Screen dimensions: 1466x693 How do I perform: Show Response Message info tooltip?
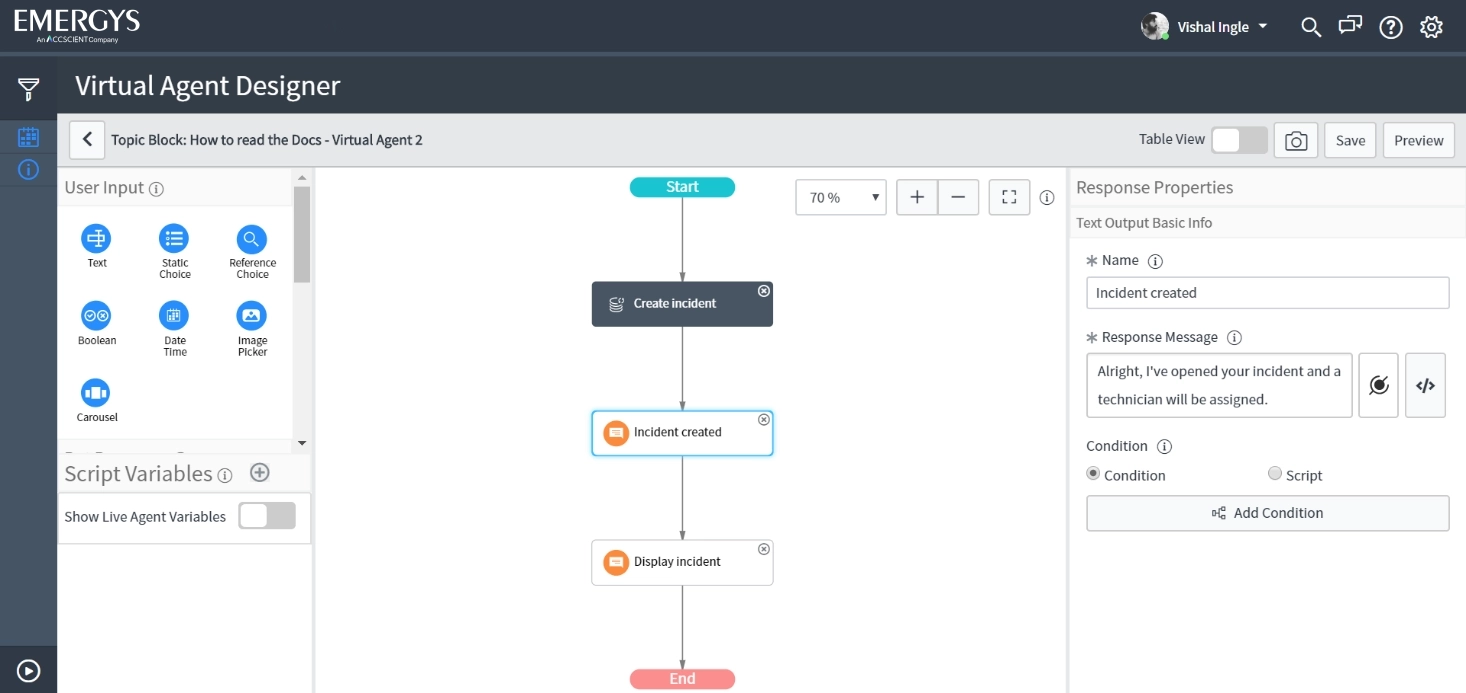(1234, 338)
